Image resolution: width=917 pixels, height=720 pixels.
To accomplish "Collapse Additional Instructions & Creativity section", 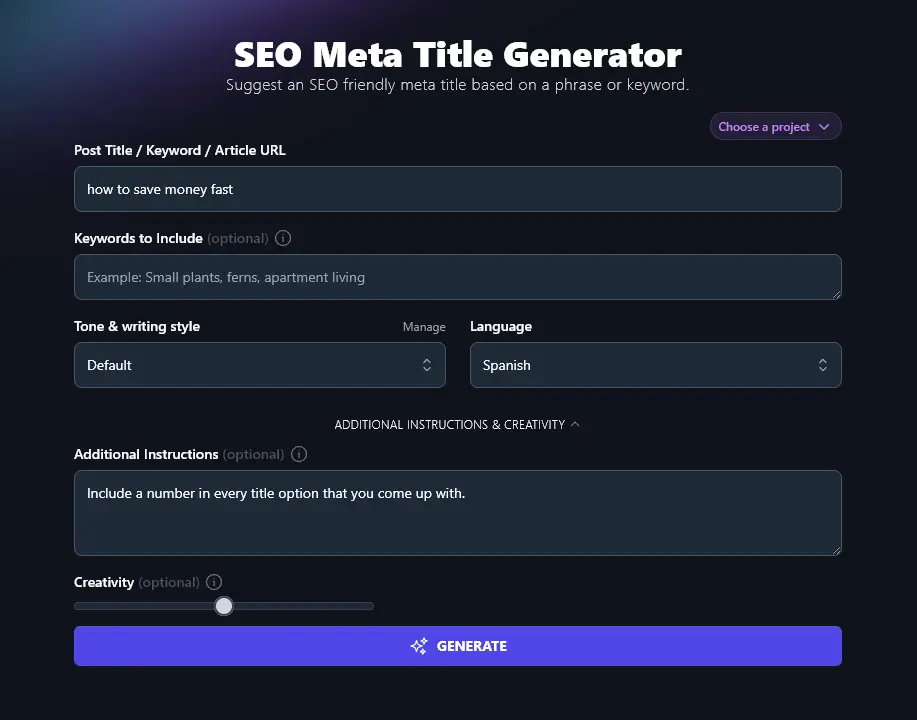I will click(449, 425).
